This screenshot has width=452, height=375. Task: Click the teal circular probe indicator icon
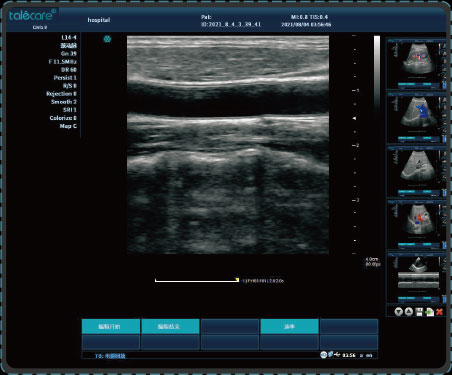pos(107,39)
